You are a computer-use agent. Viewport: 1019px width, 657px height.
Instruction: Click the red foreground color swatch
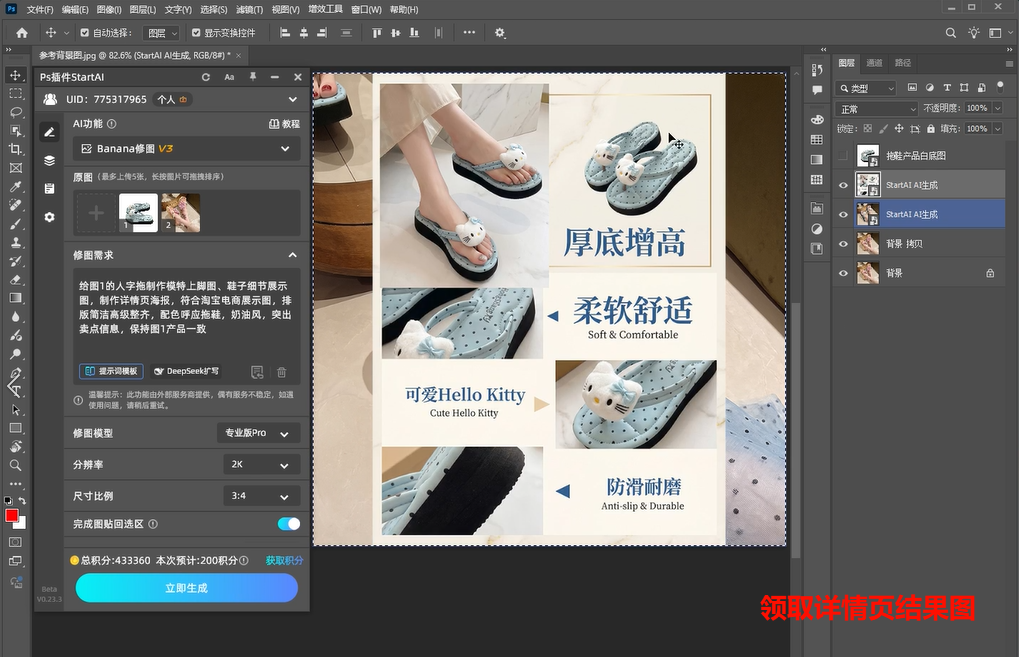(x=12, y=515)
